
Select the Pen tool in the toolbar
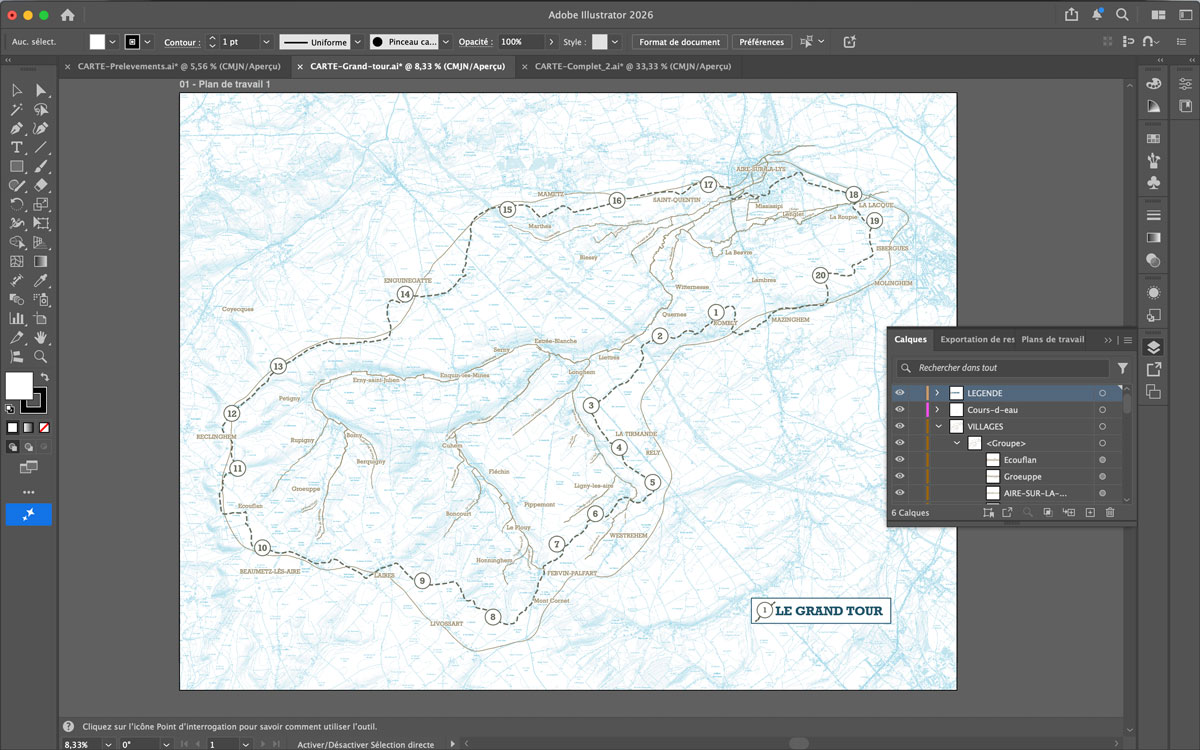[x=17, y=128]
